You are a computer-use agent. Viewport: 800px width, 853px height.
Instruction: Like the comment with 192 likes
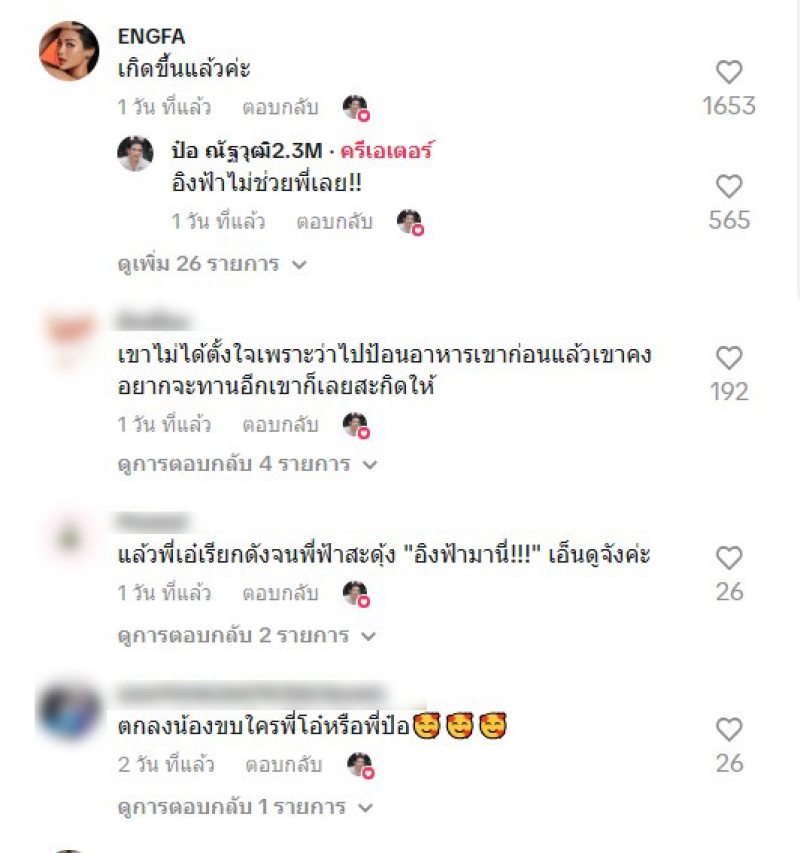(729, 358)
